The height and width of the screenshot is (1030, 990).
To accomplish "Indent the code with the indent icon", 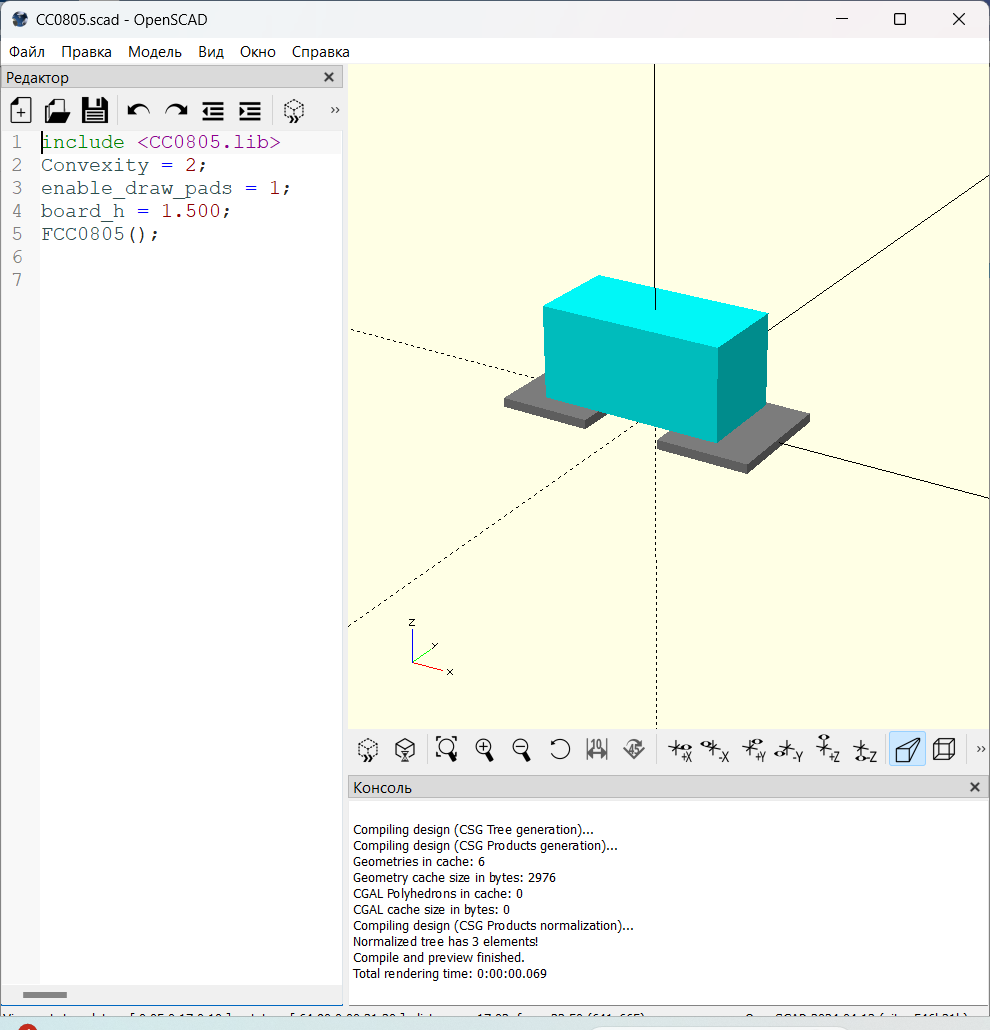I will [x=250, y=110].
